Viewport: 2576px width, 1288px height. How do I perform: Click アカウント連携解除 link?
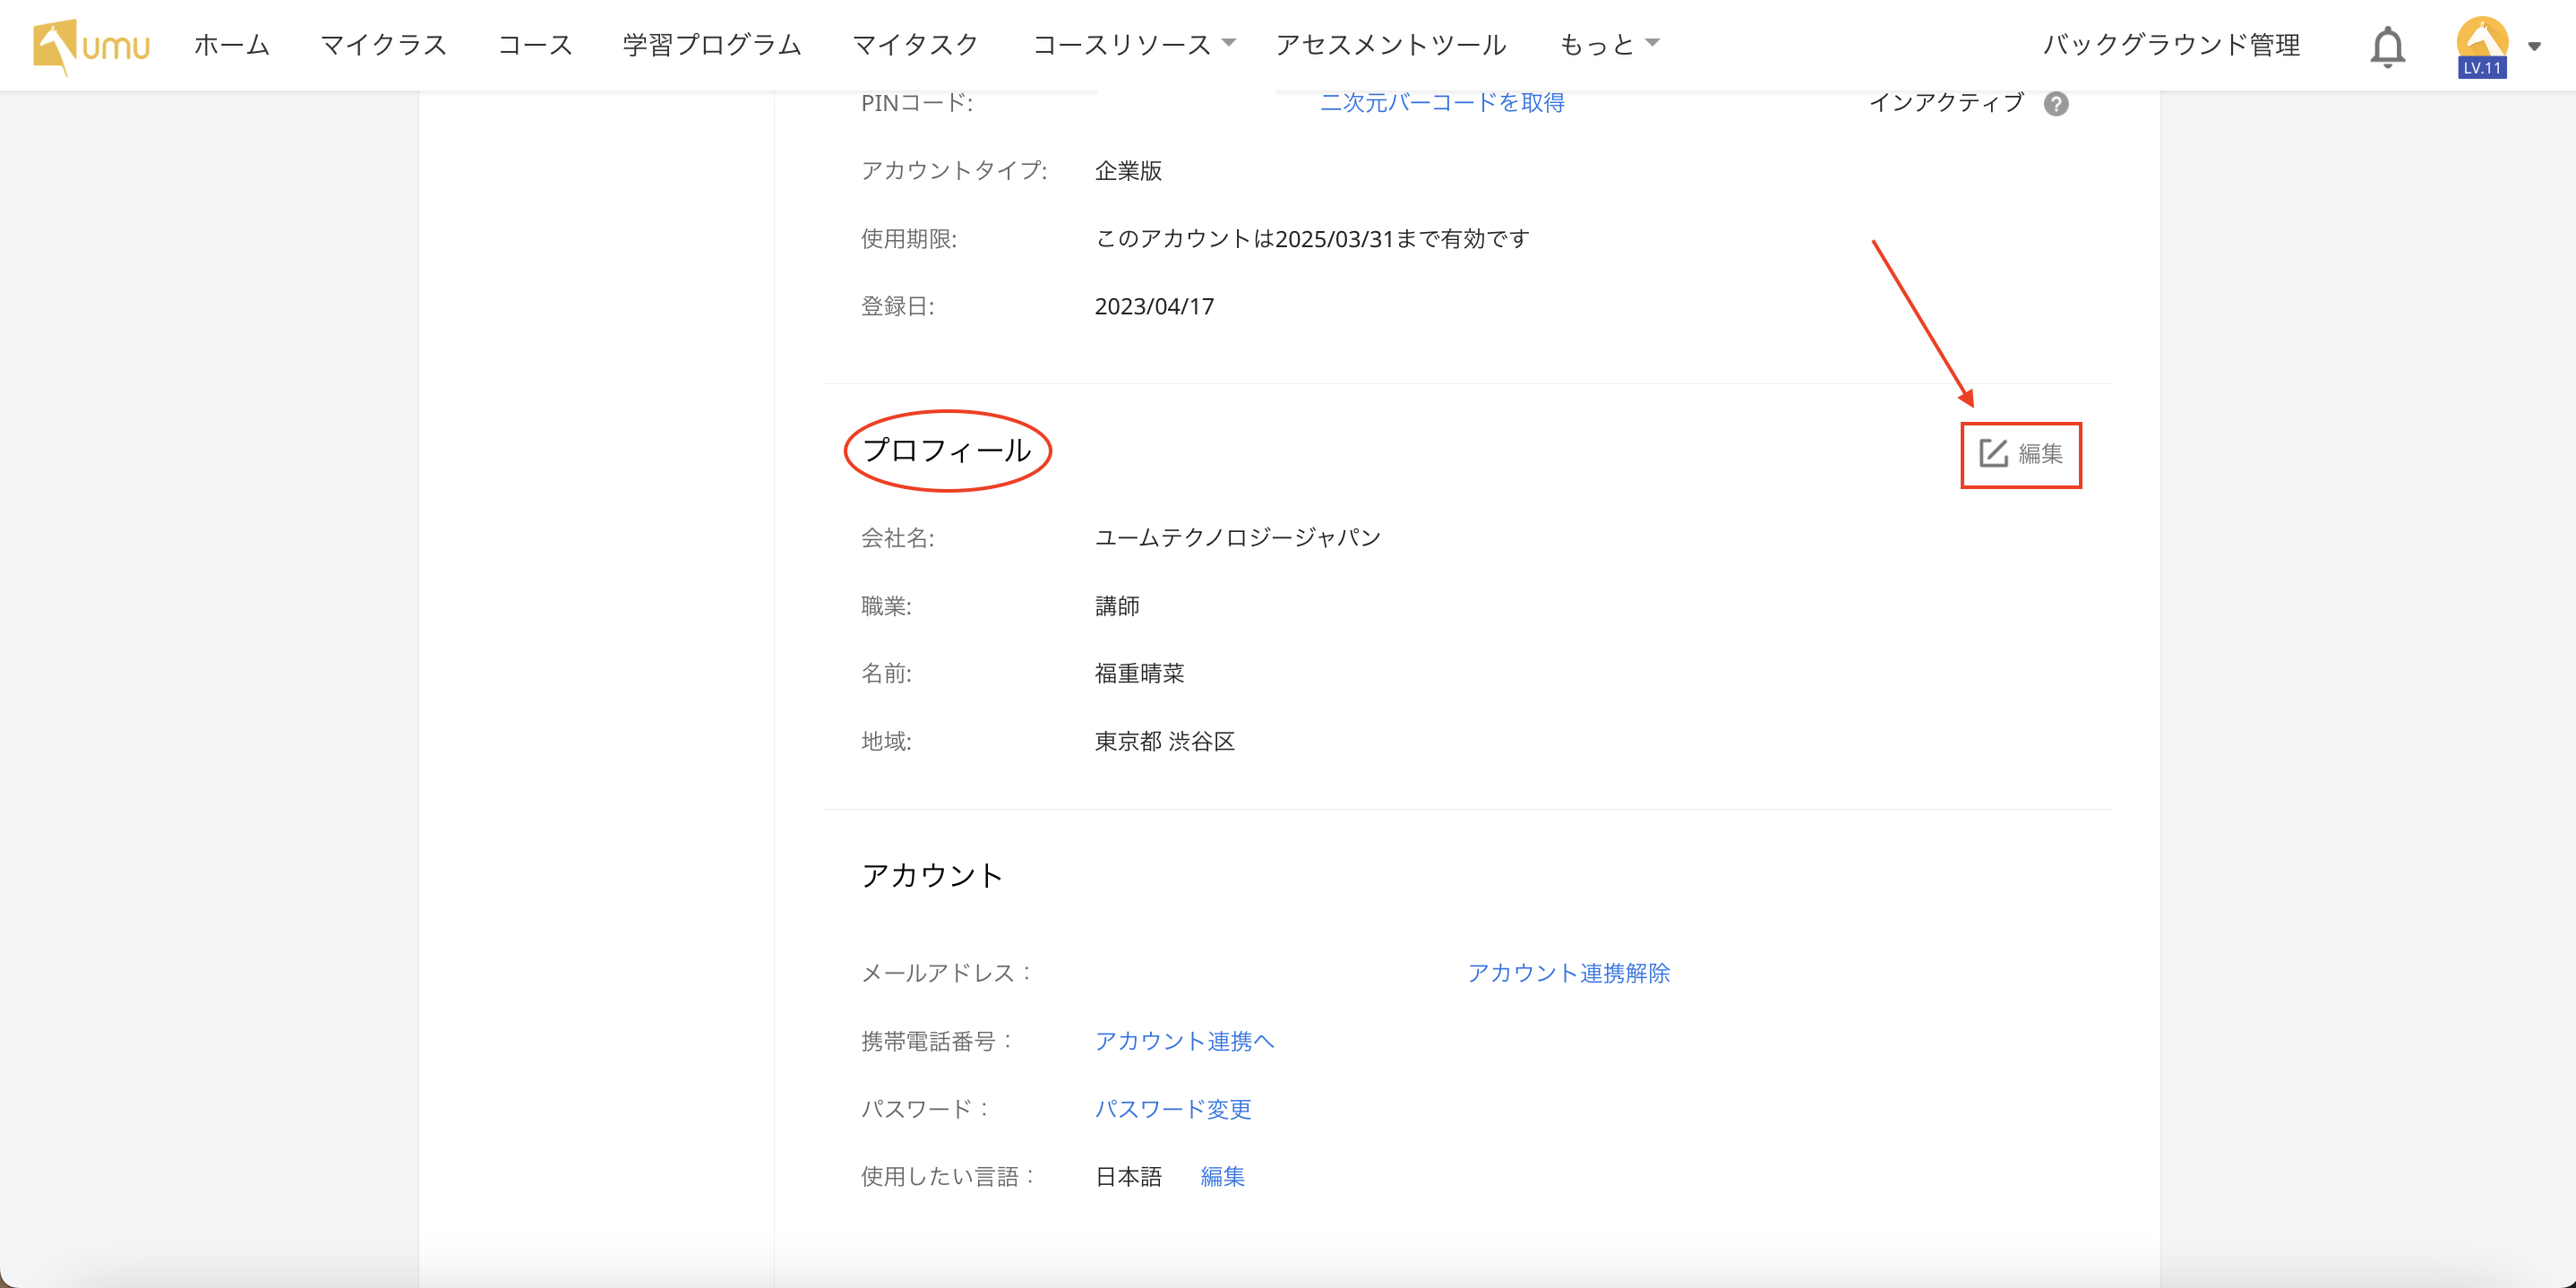point(1568,973)
